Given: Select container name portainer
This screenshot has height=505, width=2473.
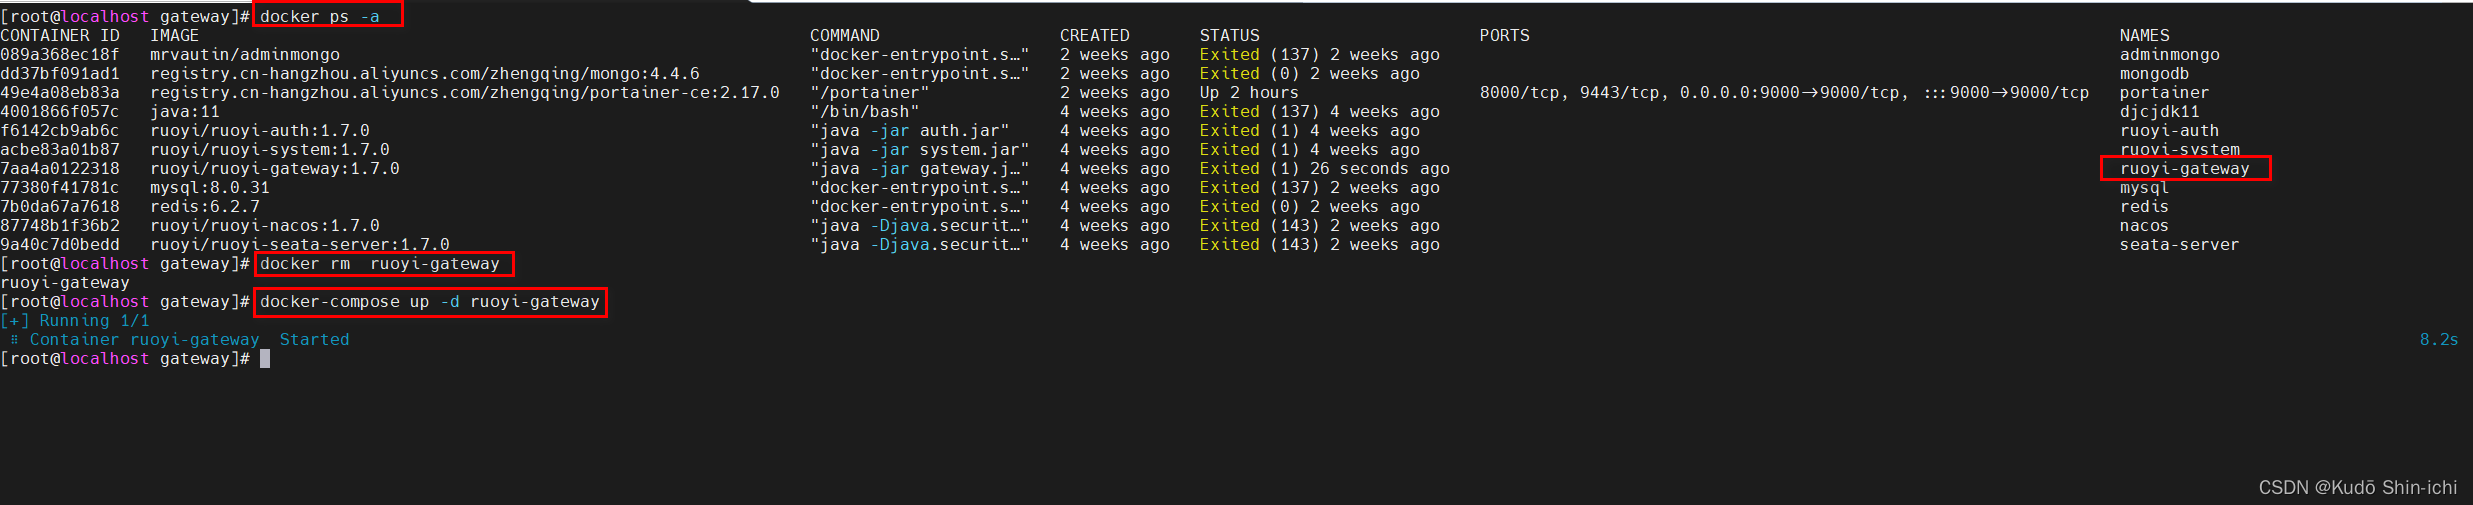Looking at the screenshot, I should coord(2165,93).
